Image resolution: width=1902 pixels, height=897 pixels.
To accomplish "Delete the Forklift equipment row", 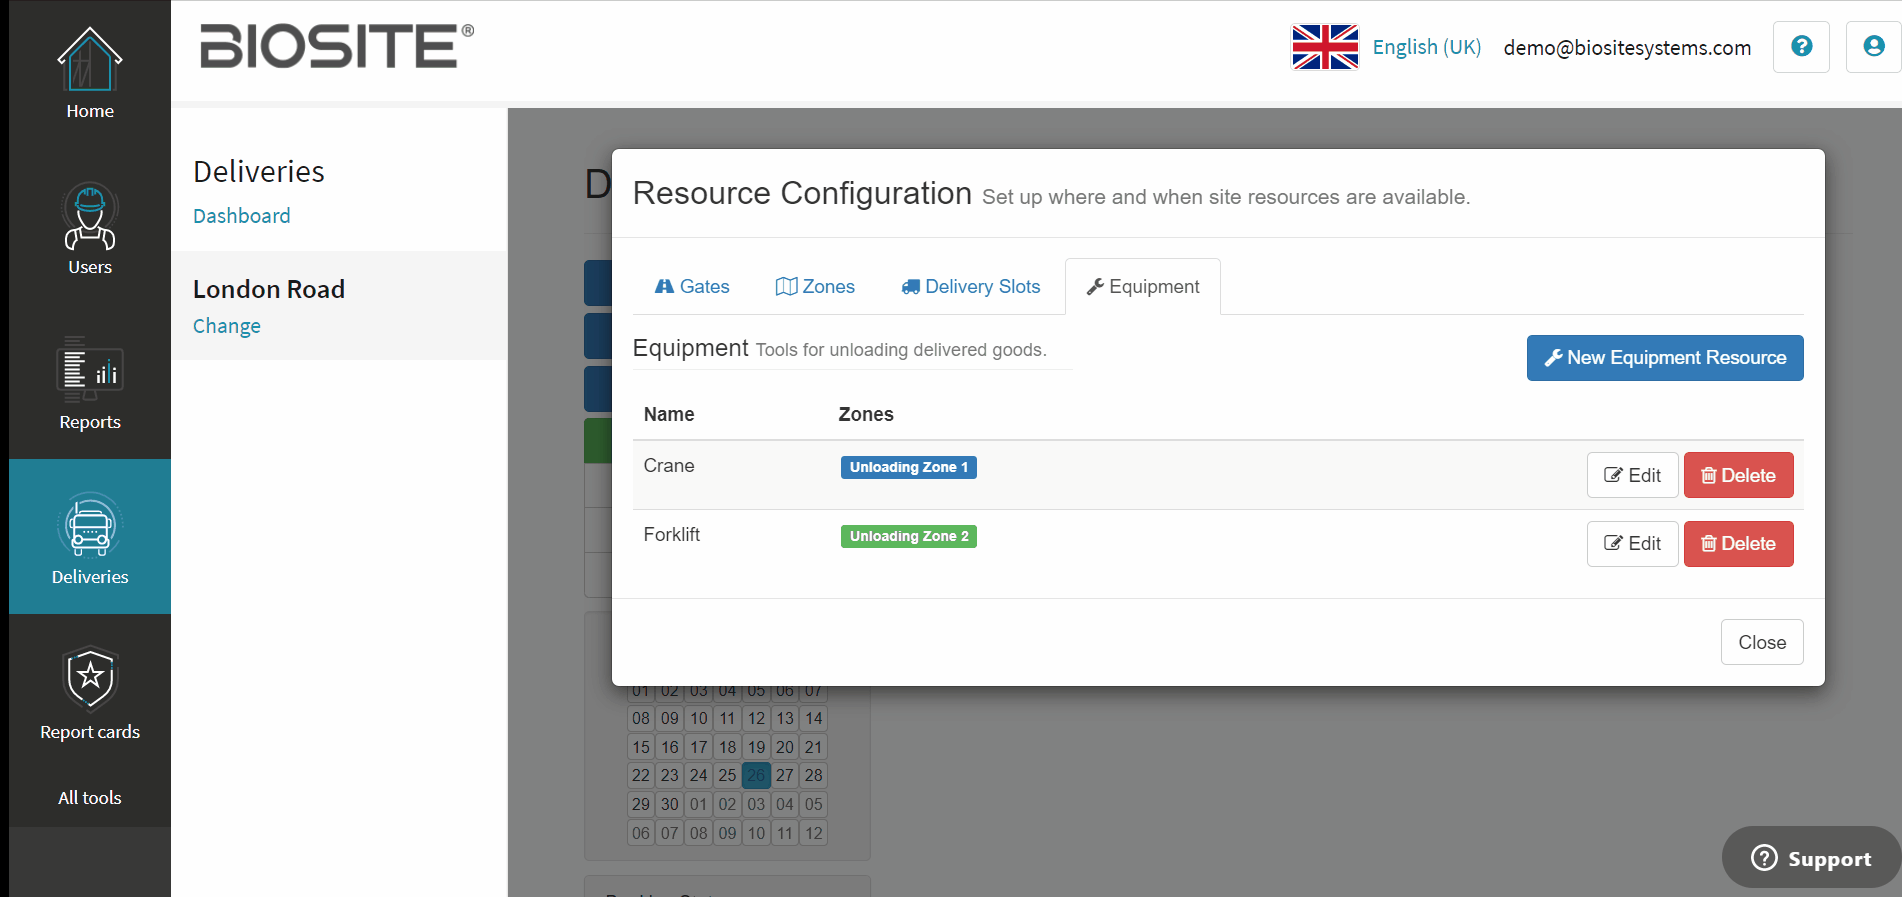I will tap(1738, 544).
